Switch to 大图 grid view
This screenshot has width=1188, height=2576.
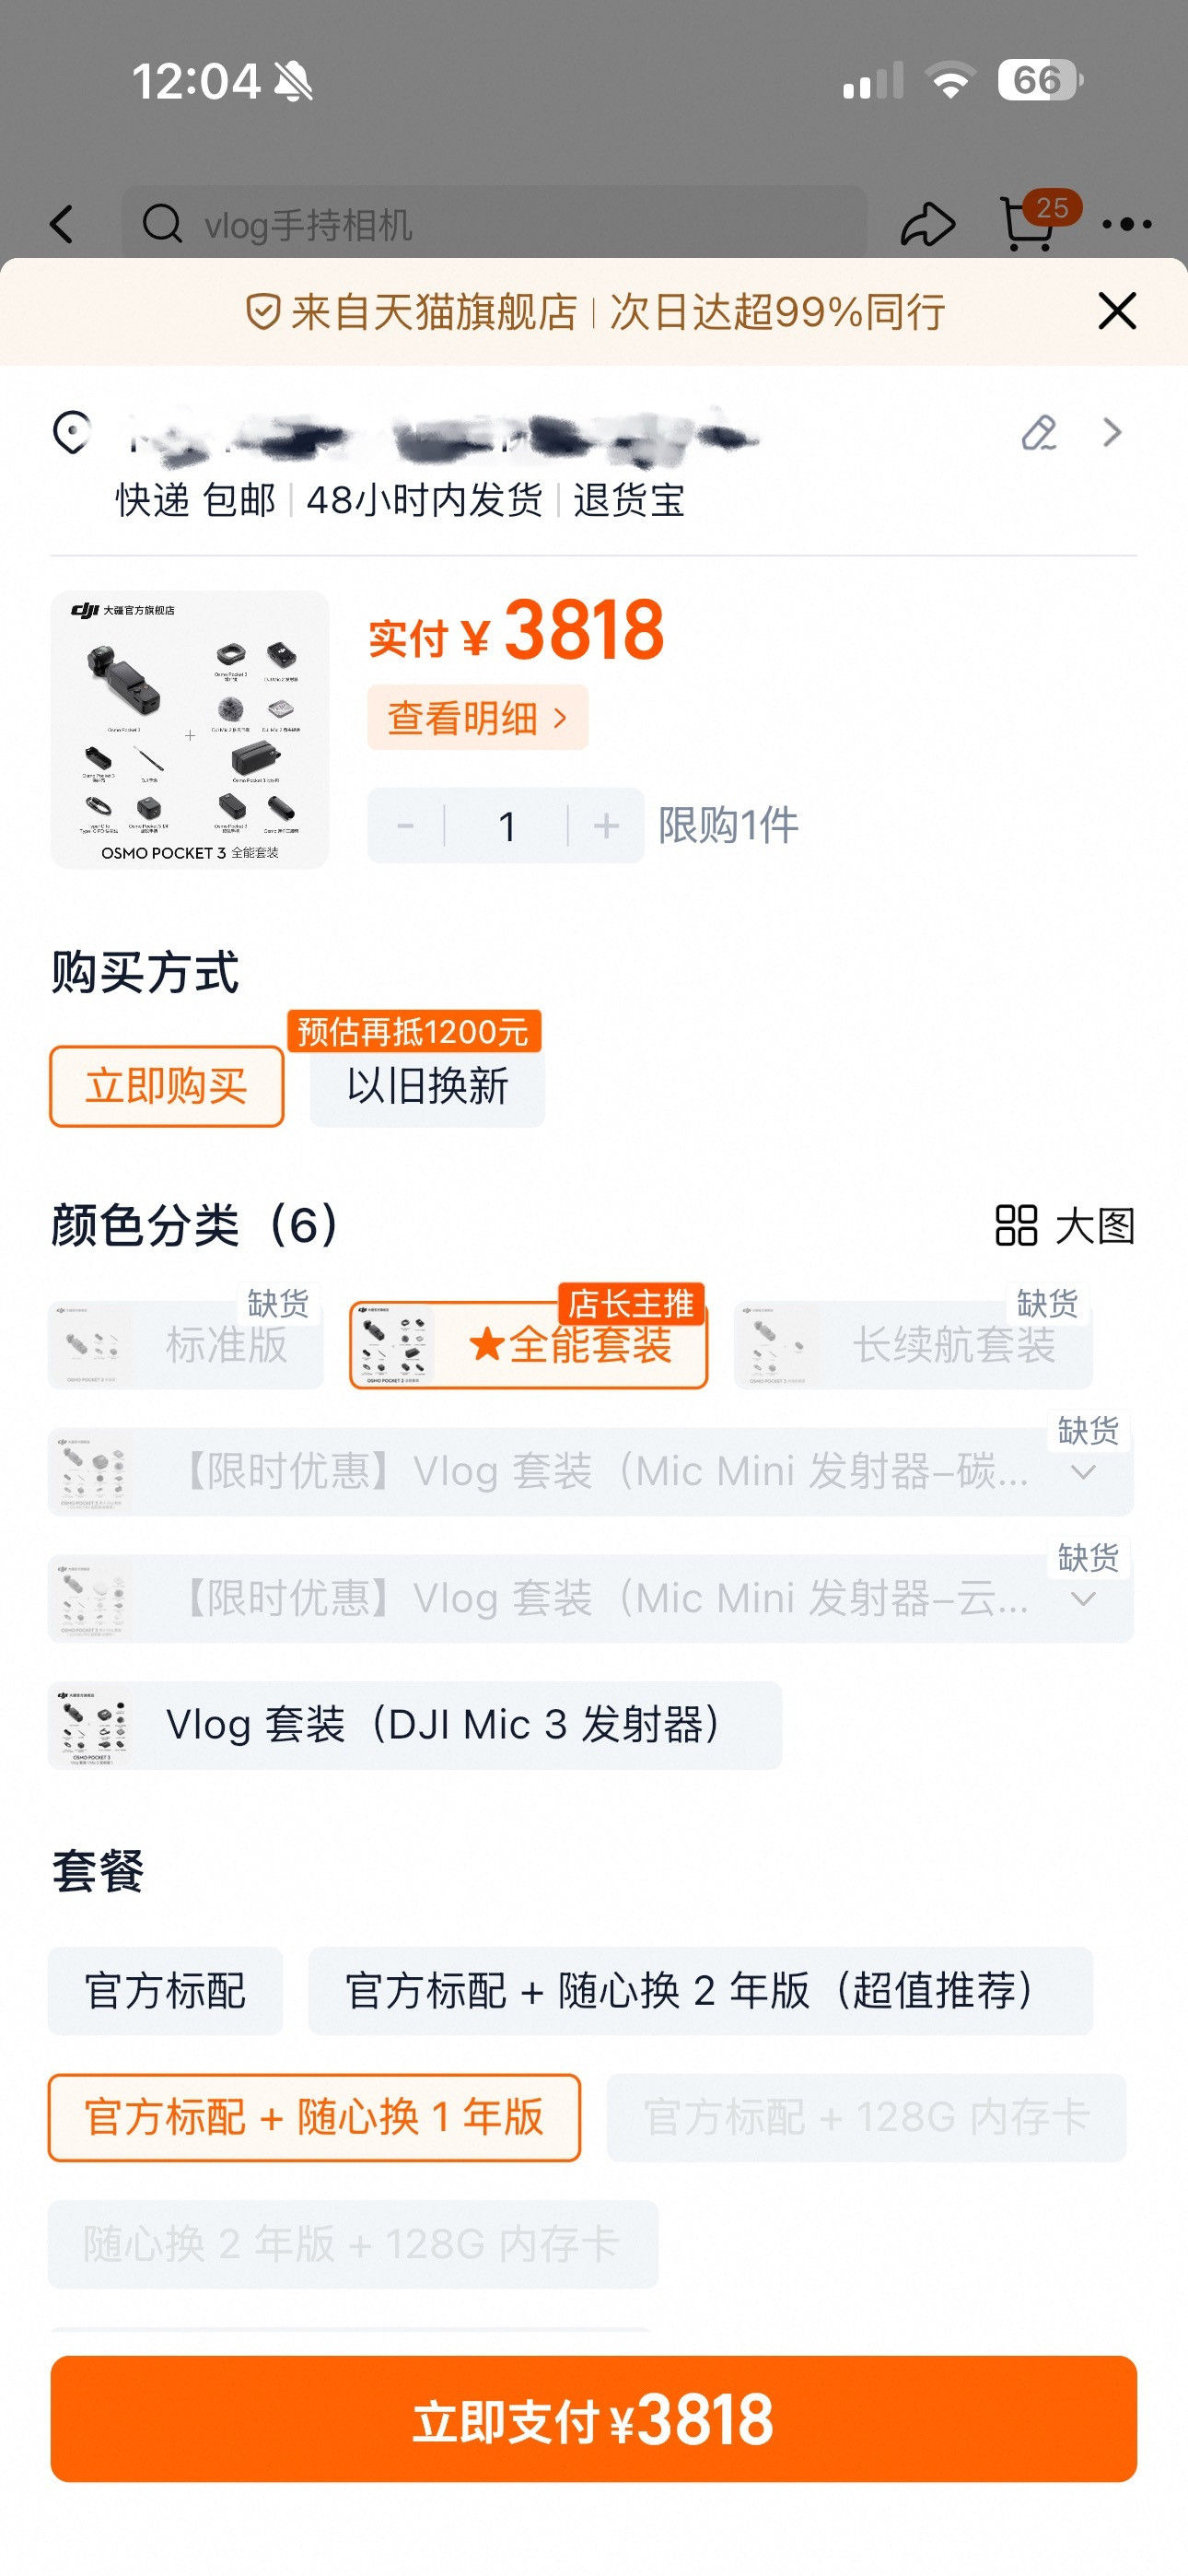[x=1065, y=1225]
